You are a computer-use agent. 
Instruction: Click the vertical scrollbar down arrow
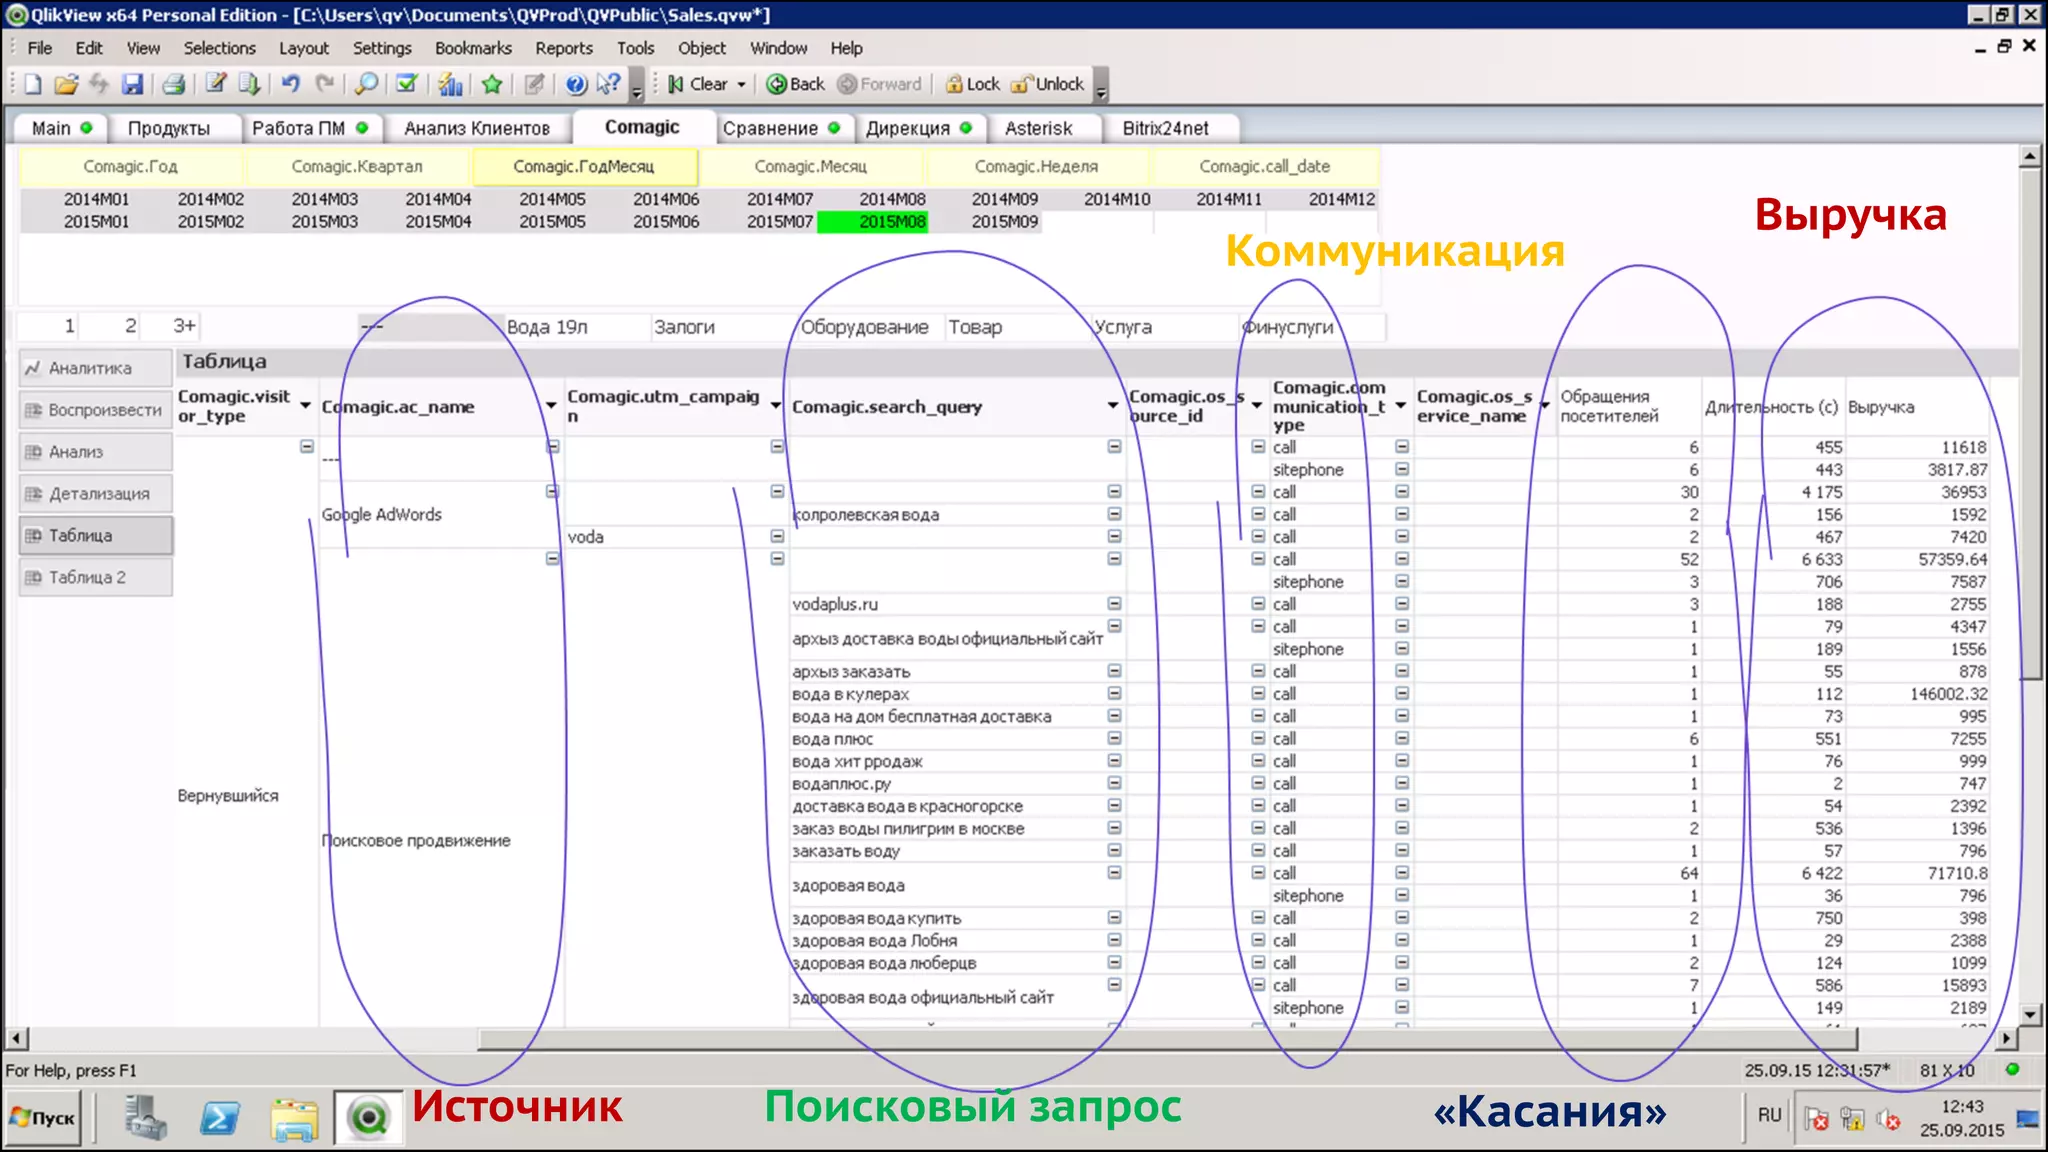pos(2030,1014)
